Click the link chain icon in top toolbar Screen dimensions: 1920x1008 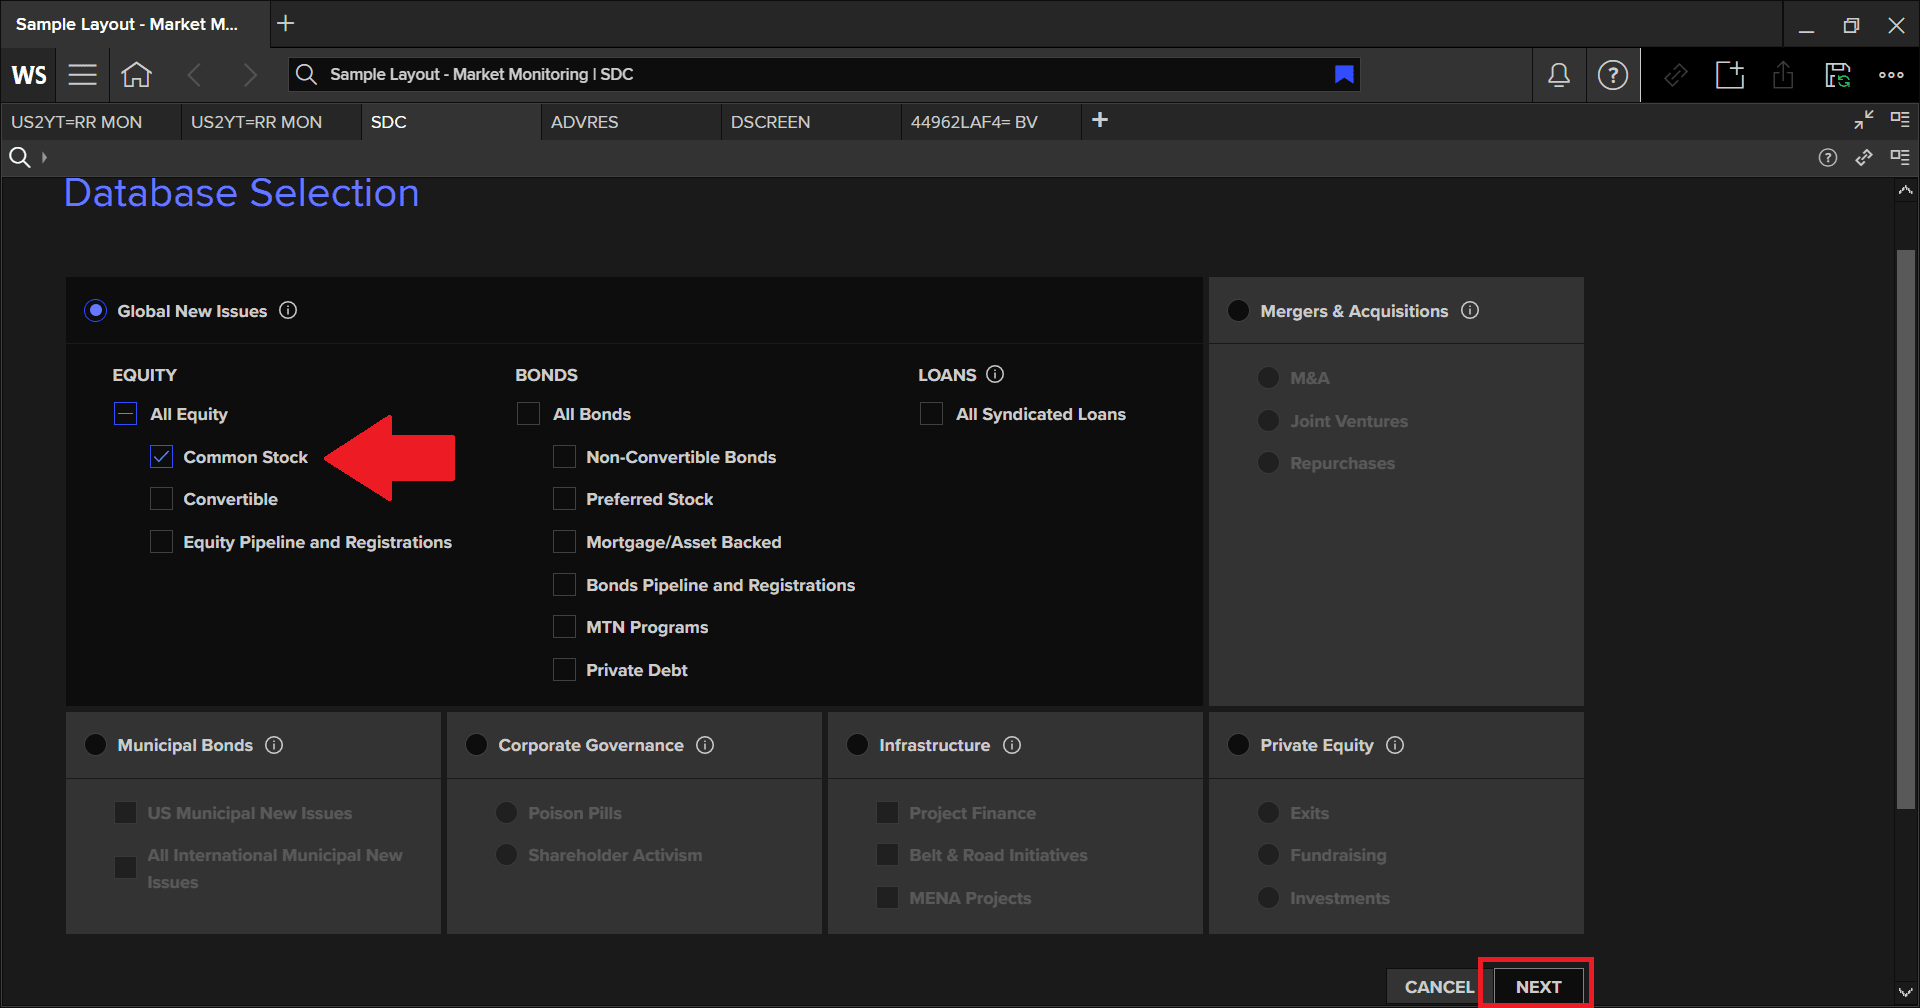pyautogui.click(x=1676, y=75)
